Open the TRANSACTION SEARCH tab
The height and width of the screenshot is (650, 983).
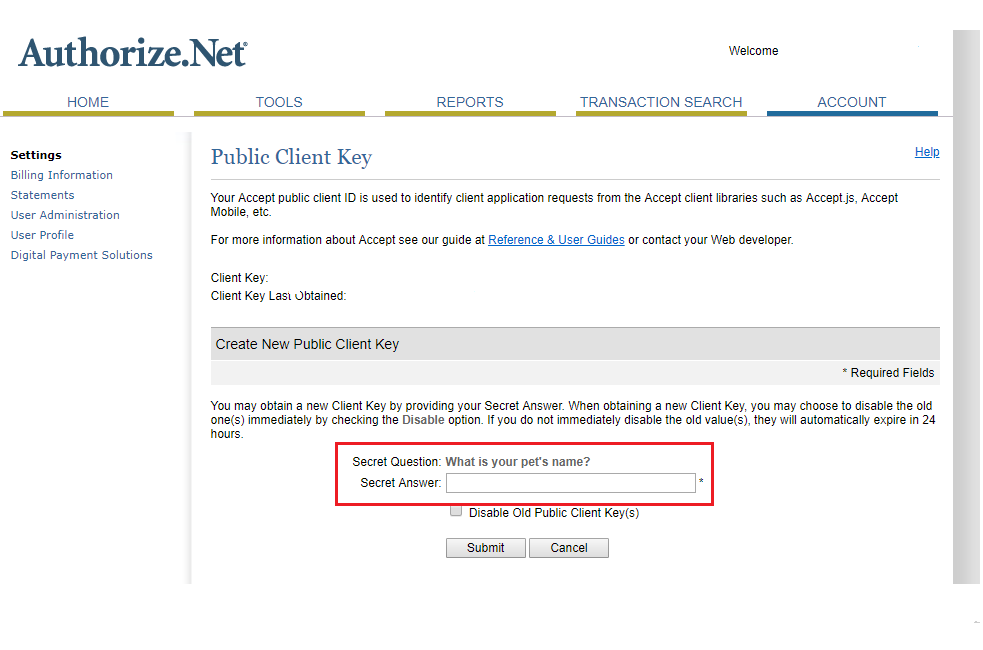pyautogui.click(x=661, y=101)
